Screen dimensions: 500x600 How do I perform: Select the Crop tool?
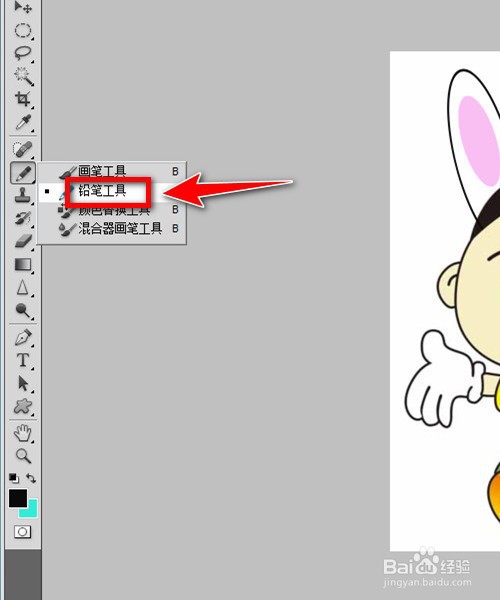click(x=23, y=99)
